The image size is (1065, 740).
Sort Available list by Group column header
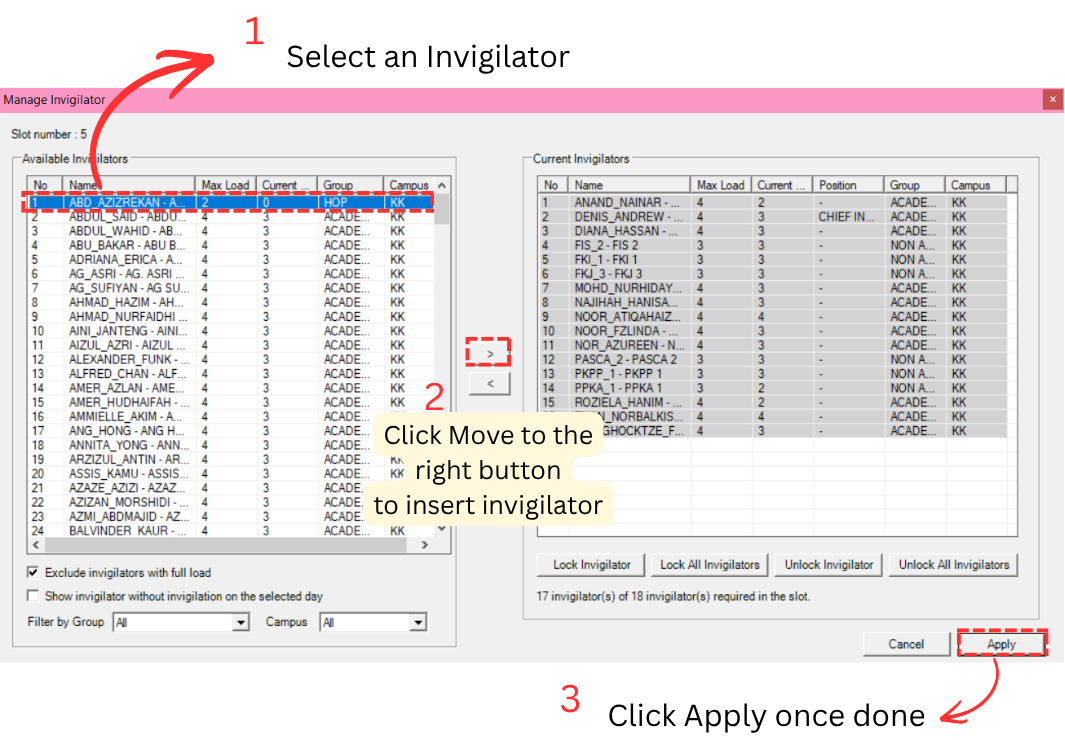click(350, 185)
